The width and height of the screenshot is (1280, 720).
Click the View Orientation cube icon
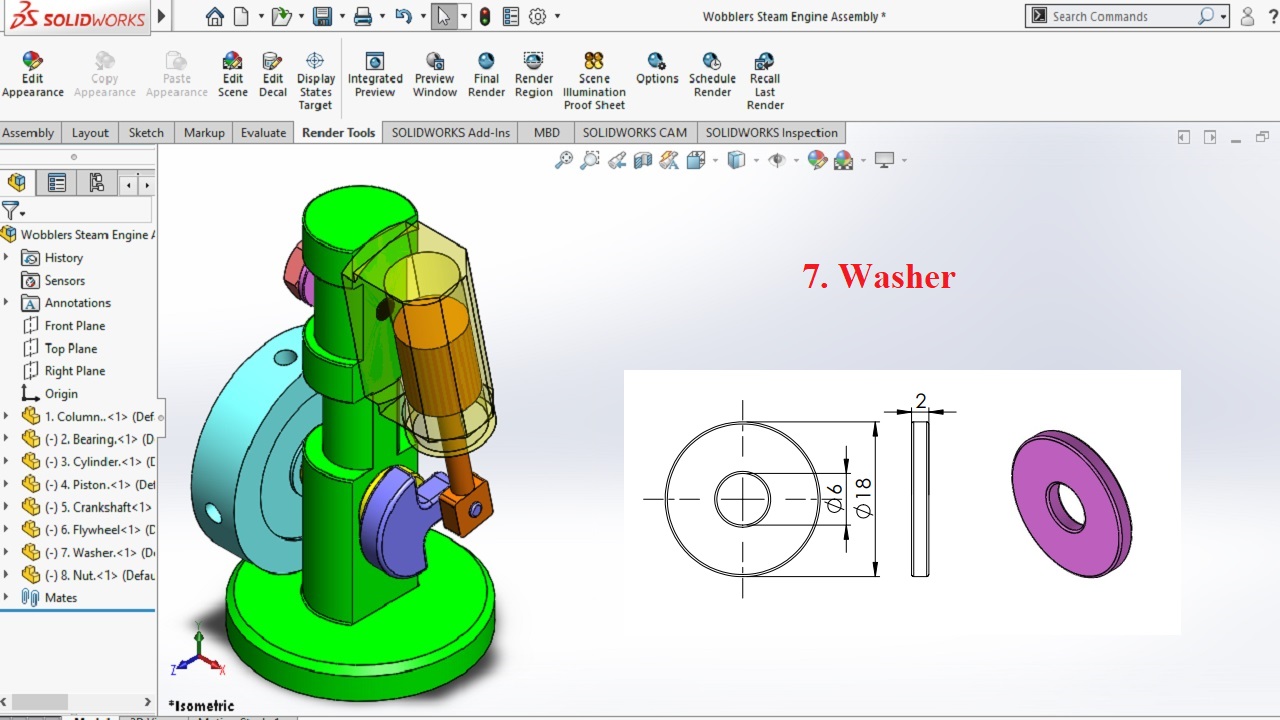[695, 160]
